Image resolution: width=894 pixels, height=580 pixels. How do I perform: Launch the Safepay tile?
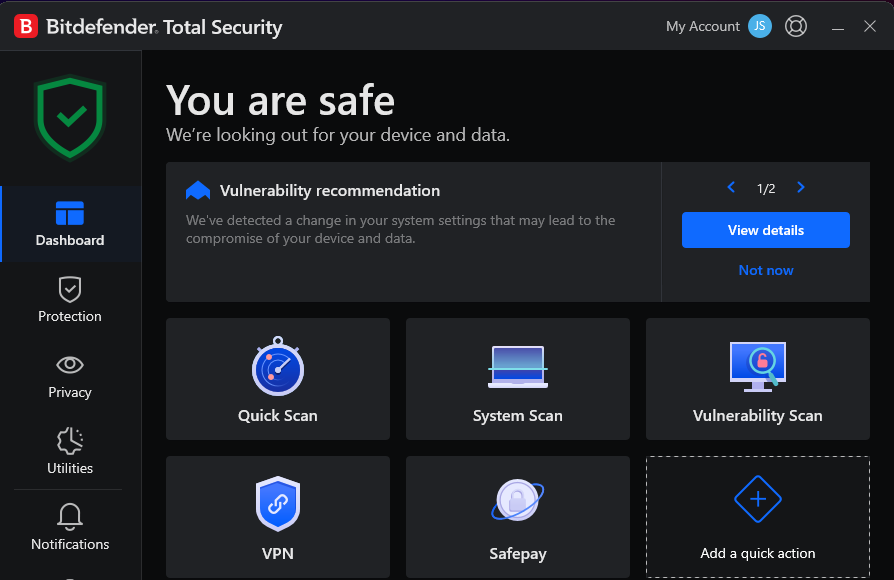coord(518,517)
